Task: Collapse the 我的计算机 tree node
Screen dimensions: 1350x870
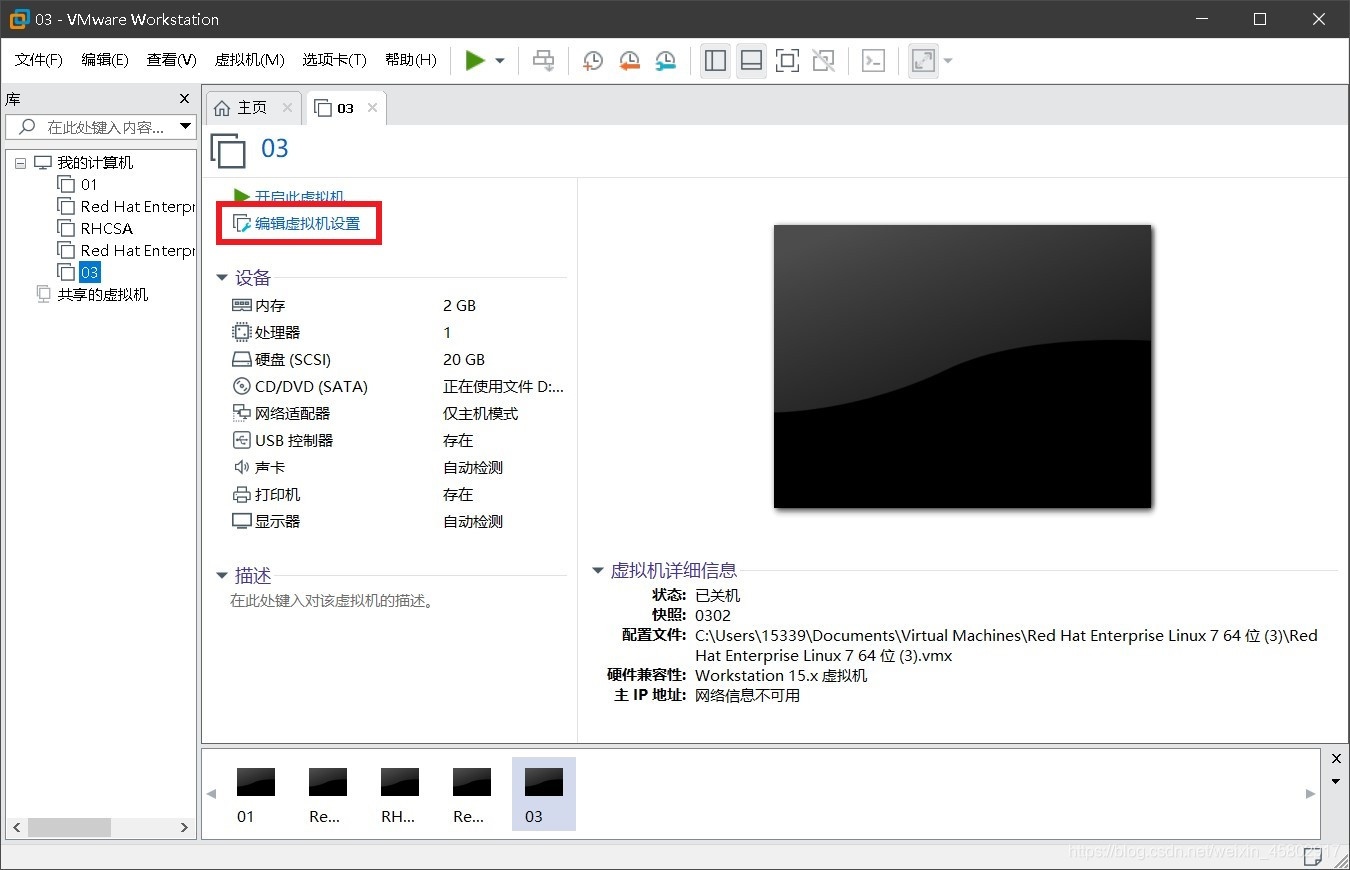Action: tap(20, 162)
